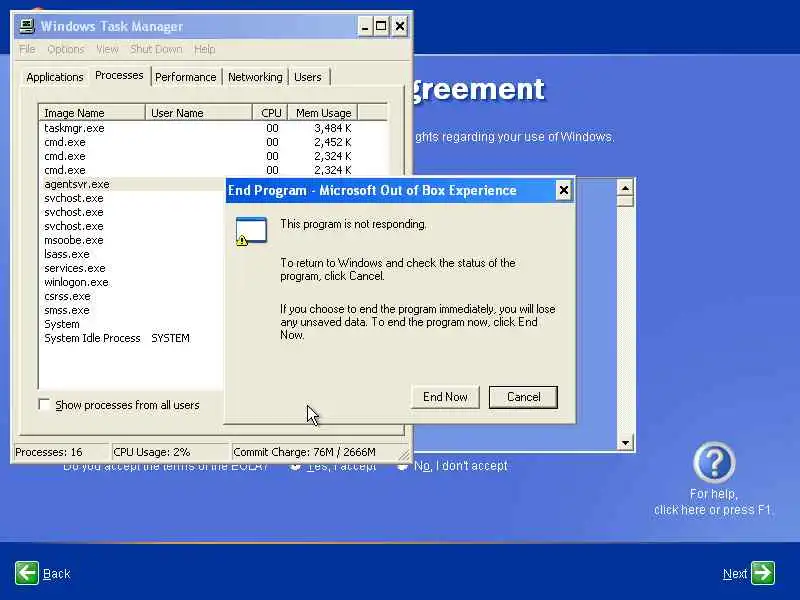Viewport: 800px width, 600px height.
Task: Click the Back link at bottom left
Action: (x=57, y=574)
